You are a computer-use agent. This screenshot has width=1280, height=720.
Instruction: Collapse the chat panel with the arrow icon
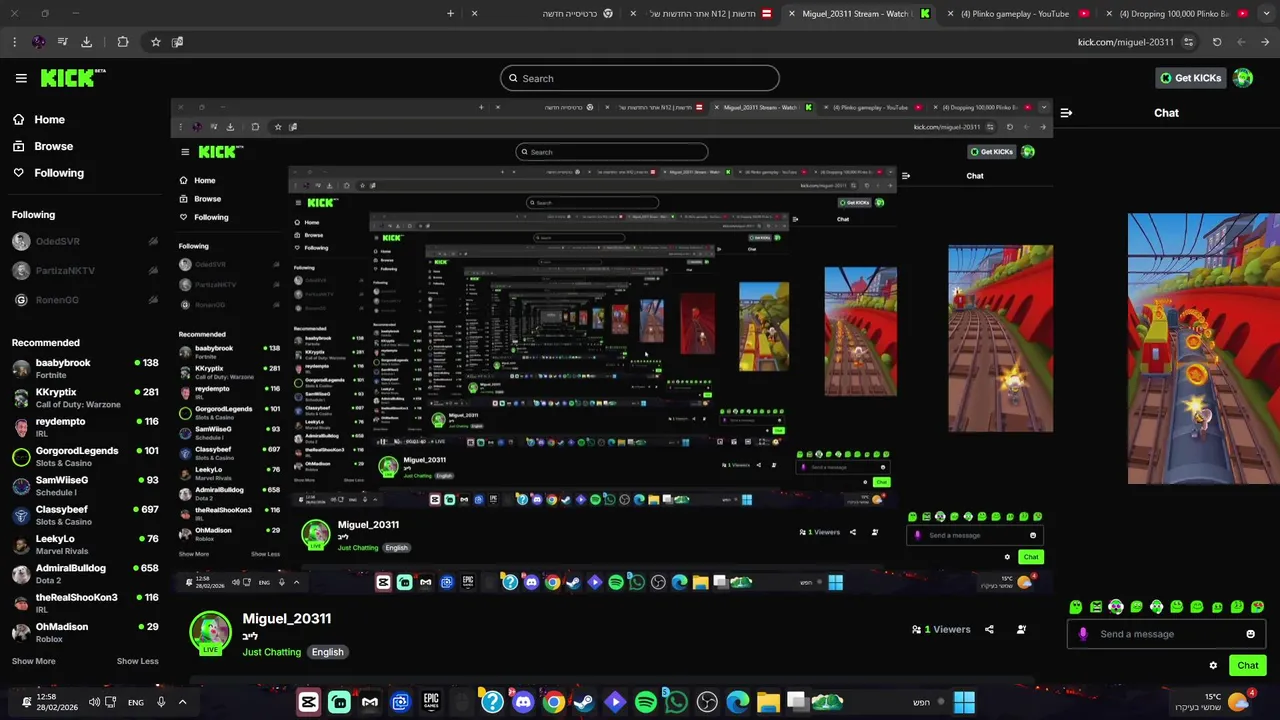(1066, 113)
